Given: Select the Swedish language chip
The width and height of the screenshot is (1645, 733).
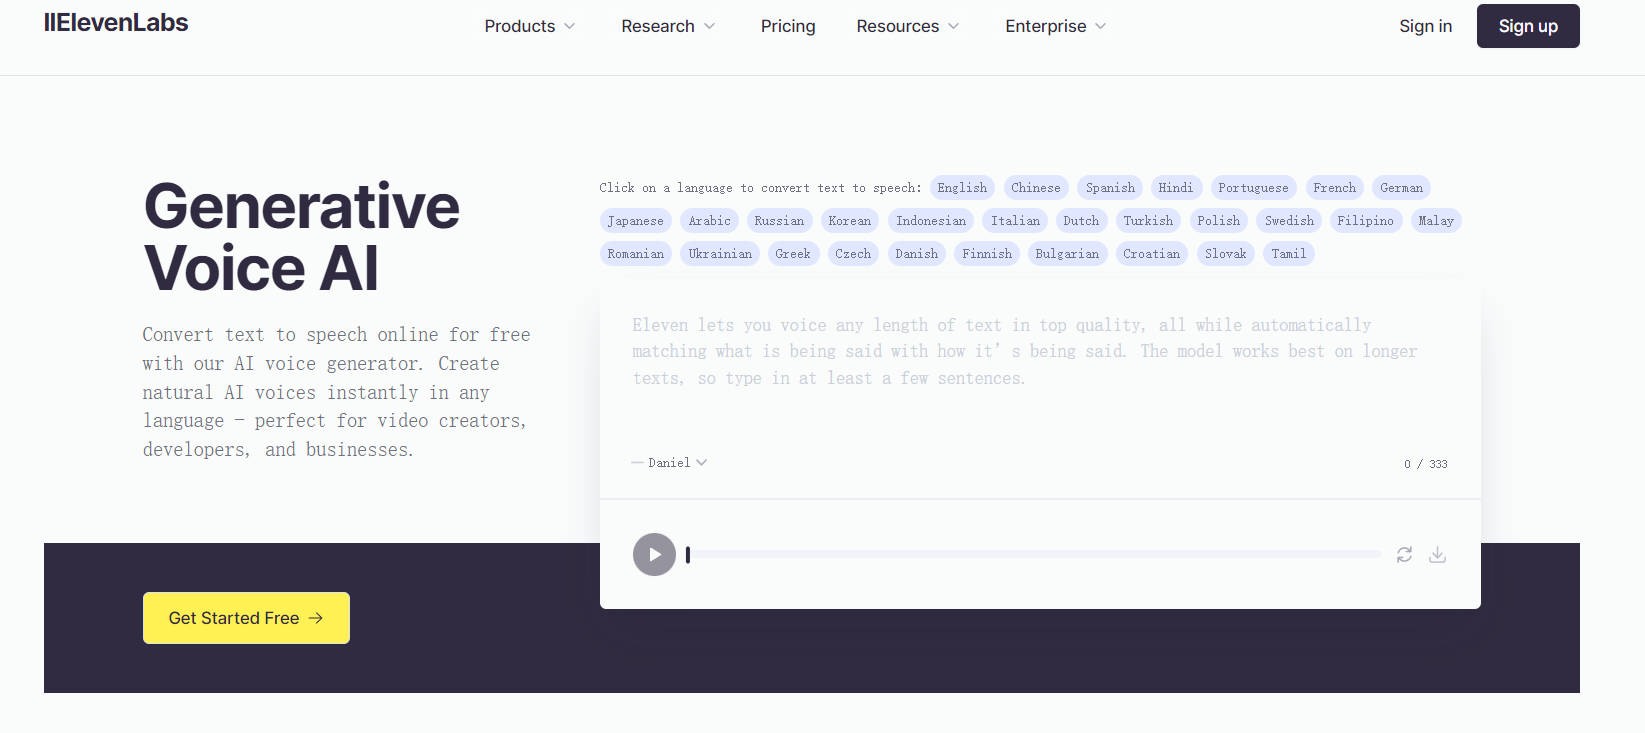Looking at the screenshot, I should [x=1290, y=221].
